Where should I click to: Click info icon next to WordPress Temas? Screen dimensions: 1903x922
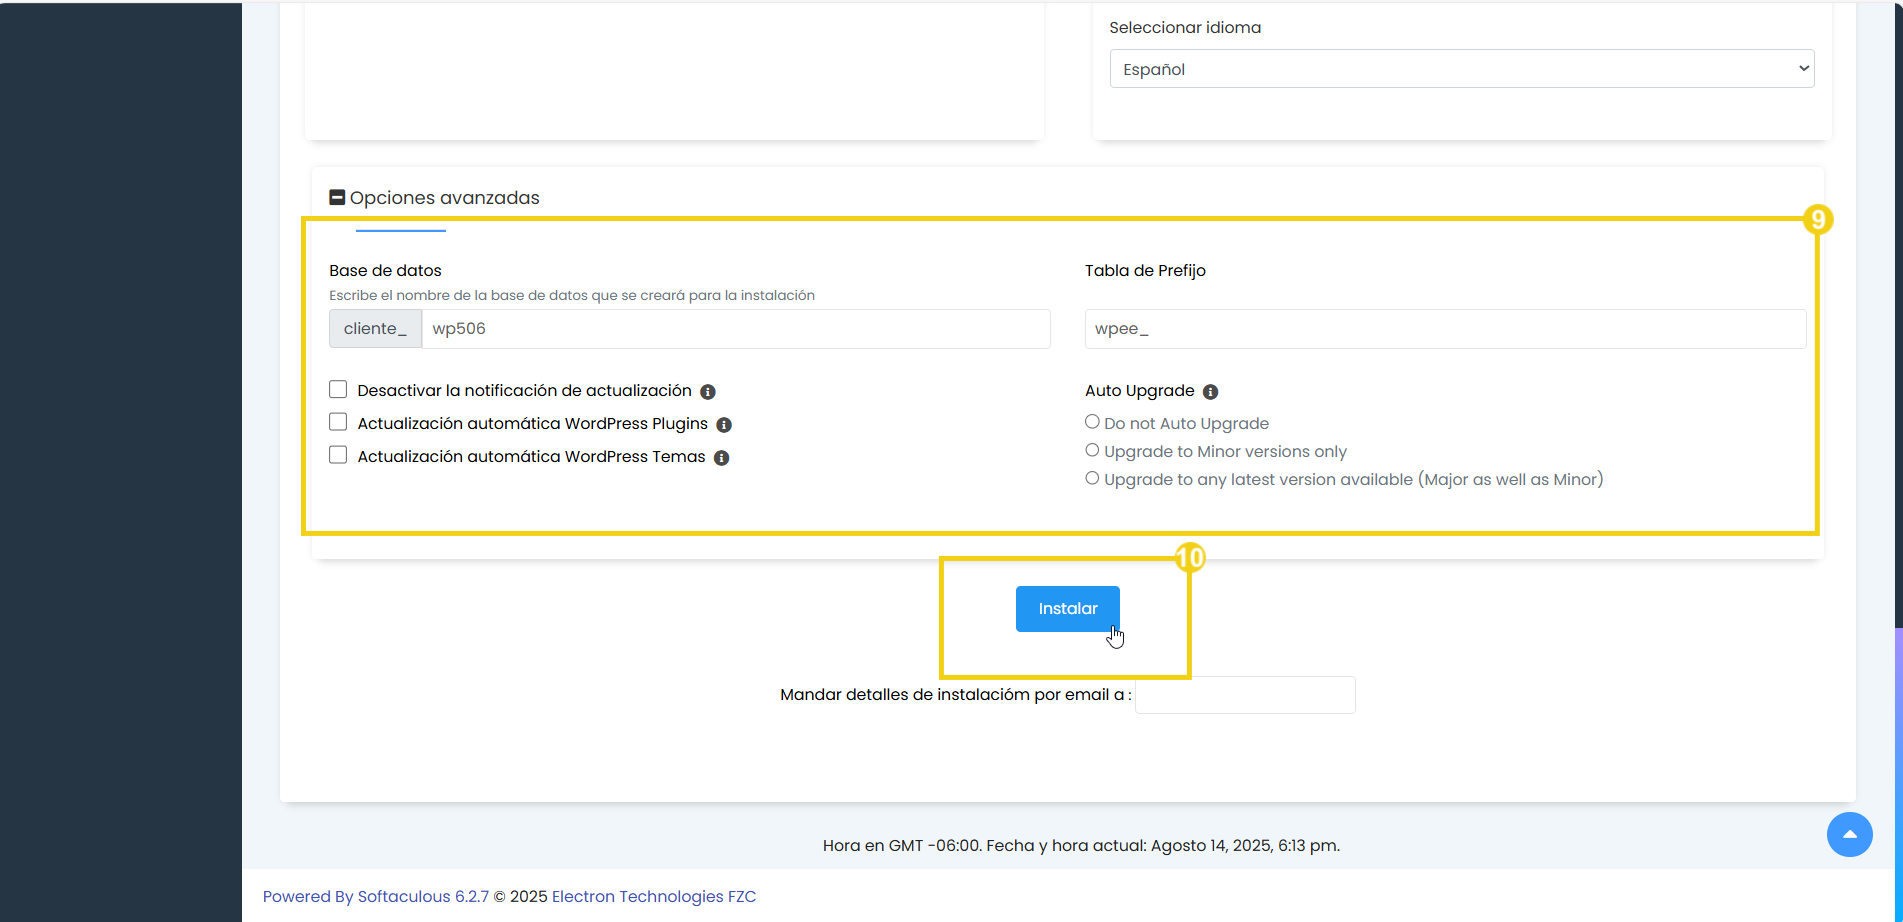pos(721,458)
